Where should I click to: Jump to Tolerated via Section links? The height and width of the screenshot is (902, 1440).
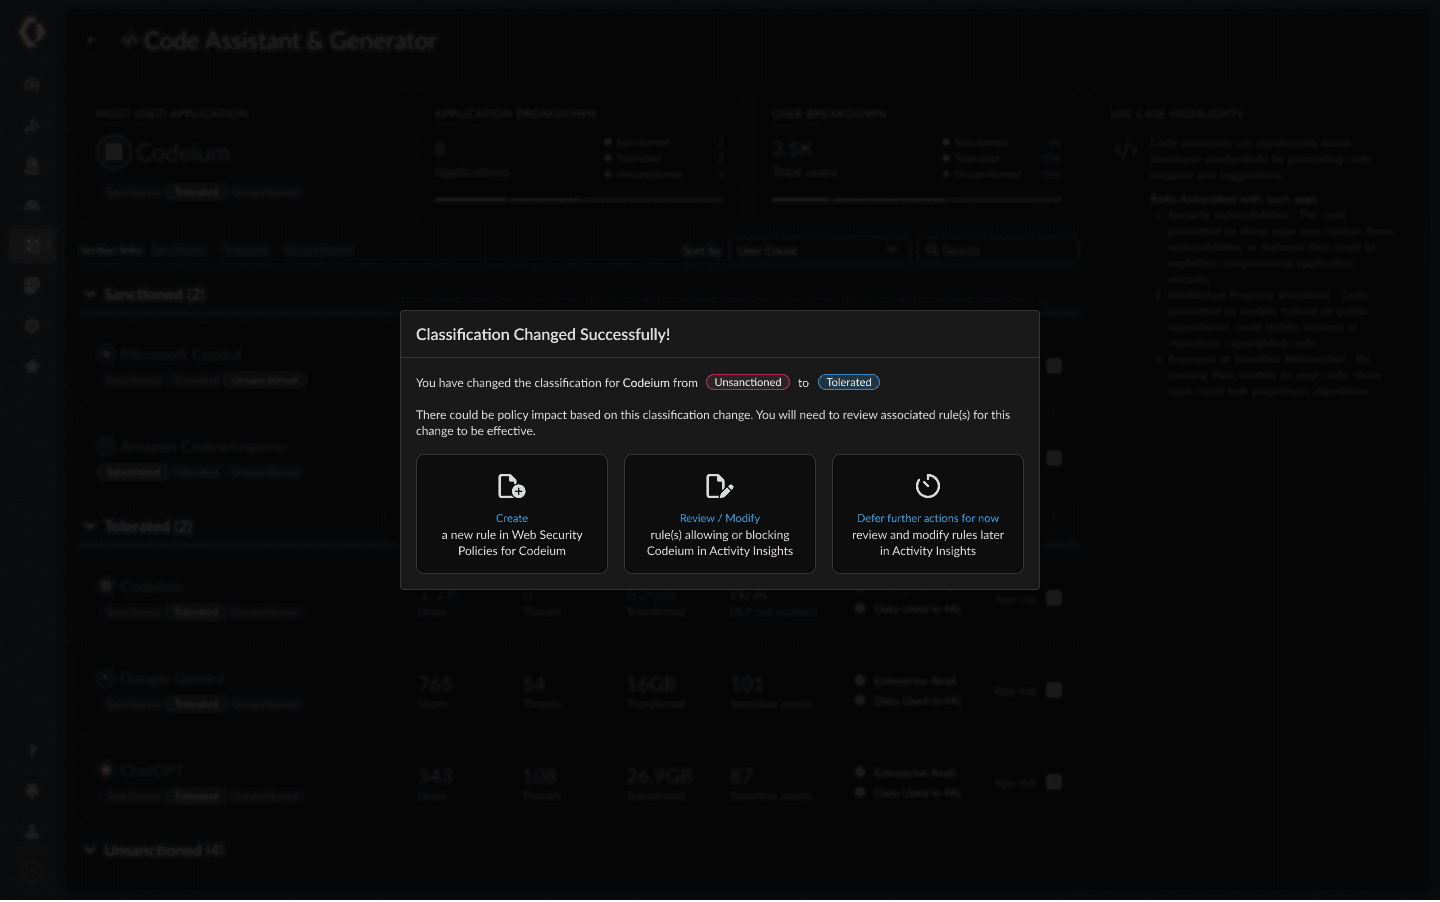[245, 250]
